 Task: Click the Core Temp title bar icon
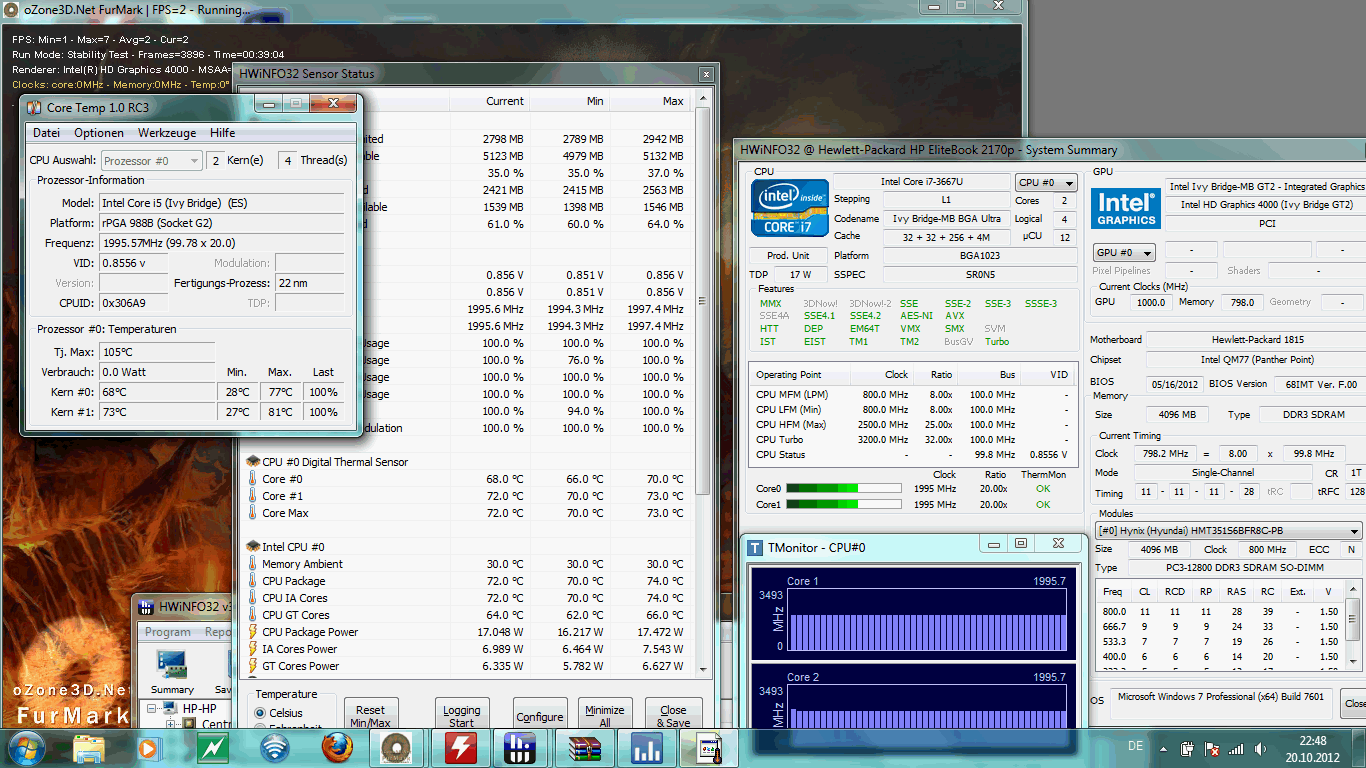pyautogui.click(x=34, y=107)
